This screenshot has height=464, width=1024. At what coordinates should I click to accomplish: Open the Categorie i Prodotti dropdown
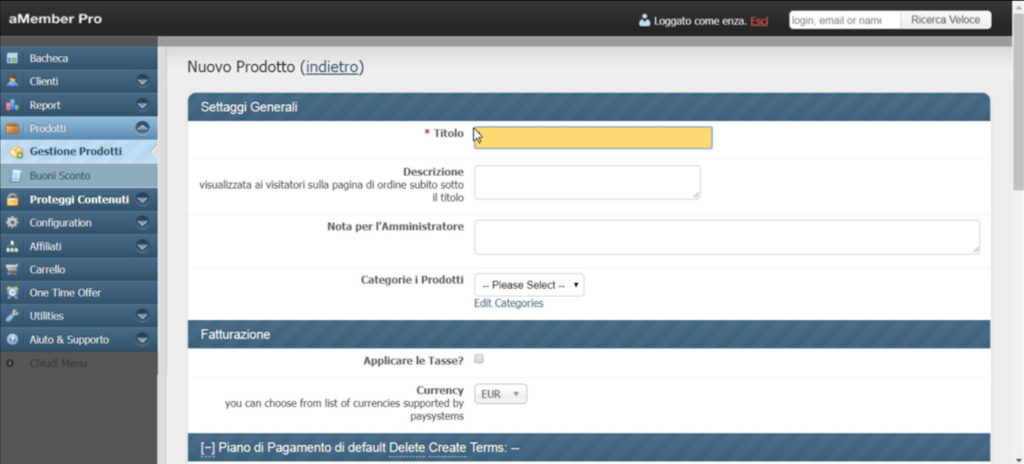(529, 285)
